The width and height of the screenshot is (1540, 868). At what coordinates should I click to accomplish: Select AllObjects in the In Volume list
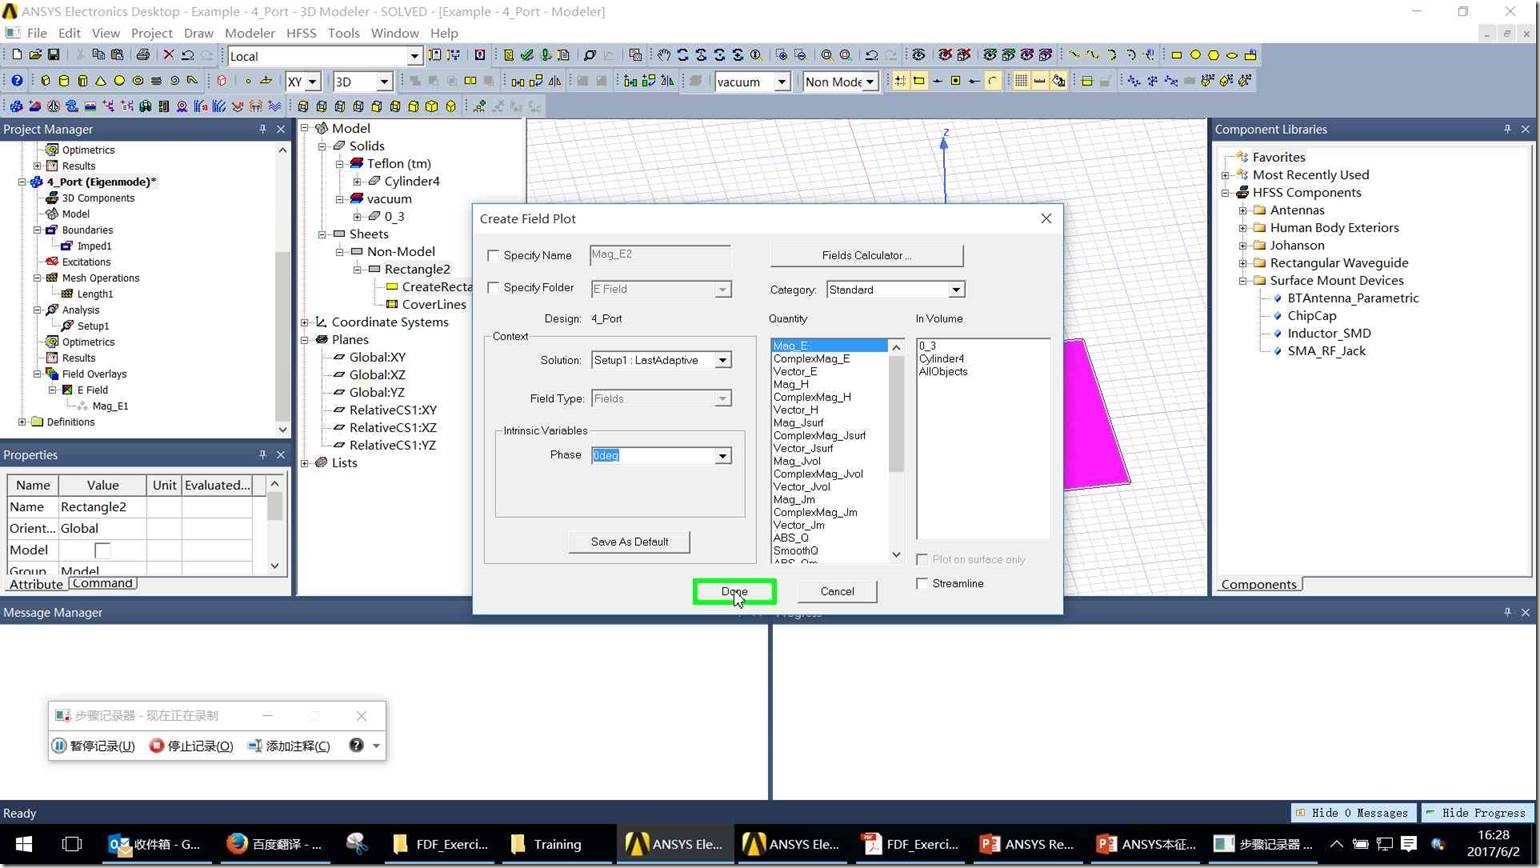tap(943, 372)
